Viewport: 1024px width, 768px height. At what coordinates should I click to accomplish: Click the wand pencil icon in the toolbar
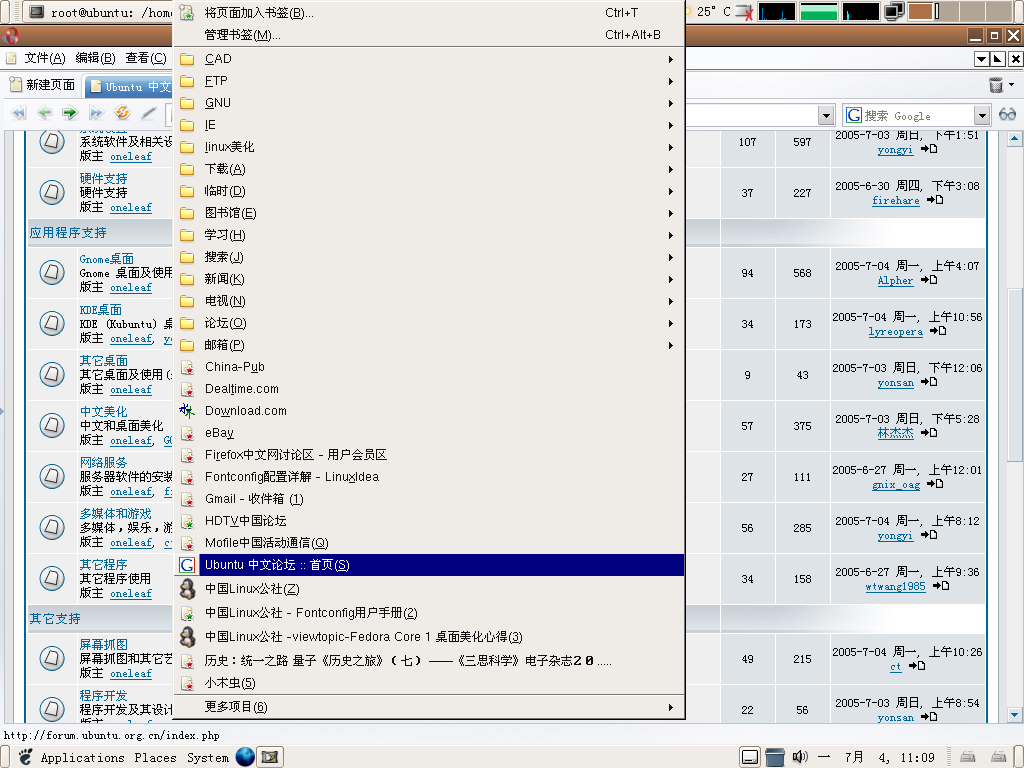(x=149, y=113)
